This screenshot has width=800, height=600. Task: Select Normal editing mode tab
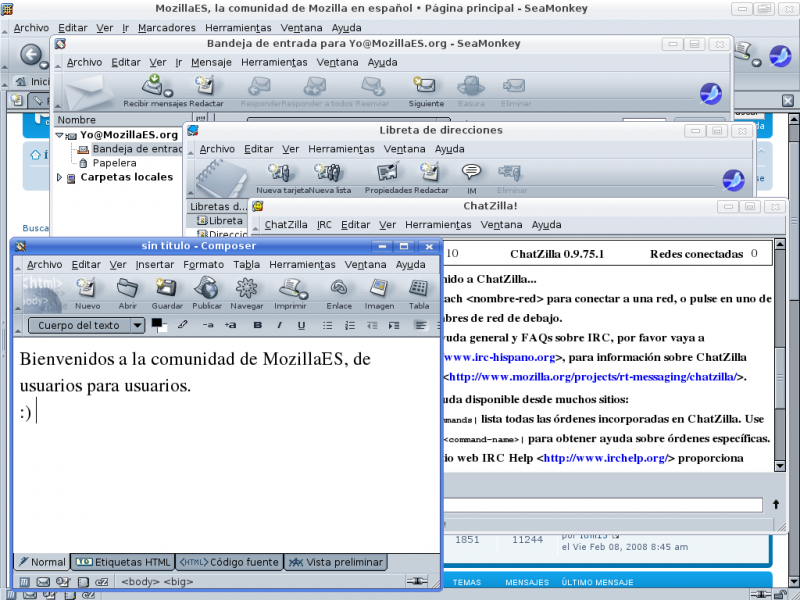pos(42,562)
